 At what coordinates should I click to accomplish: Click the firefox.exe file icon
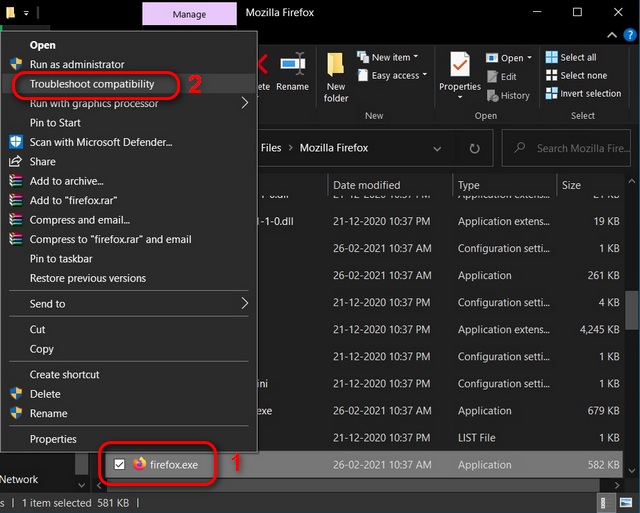click(139, 464)
